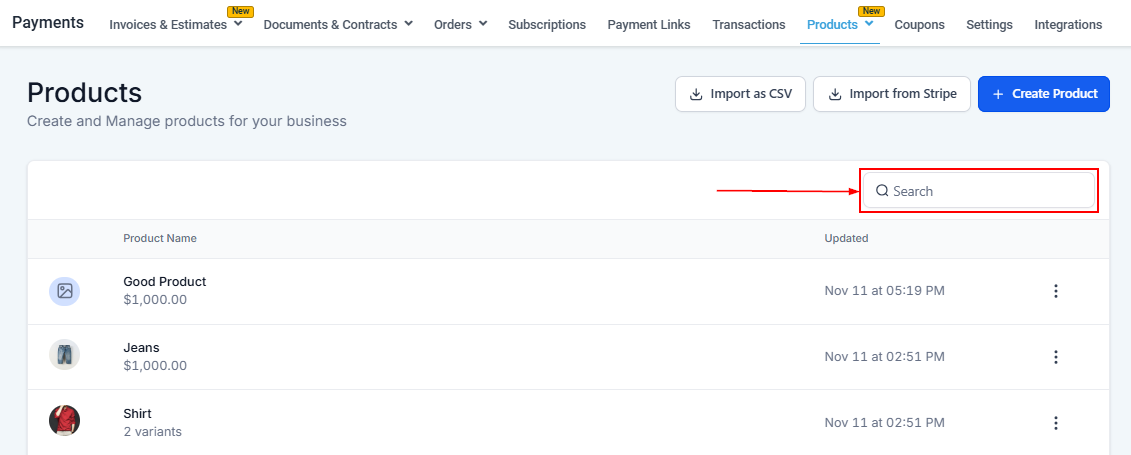Open three-dot menu for Shirt row
1131x455 pixels.
tap(1055, 423)
